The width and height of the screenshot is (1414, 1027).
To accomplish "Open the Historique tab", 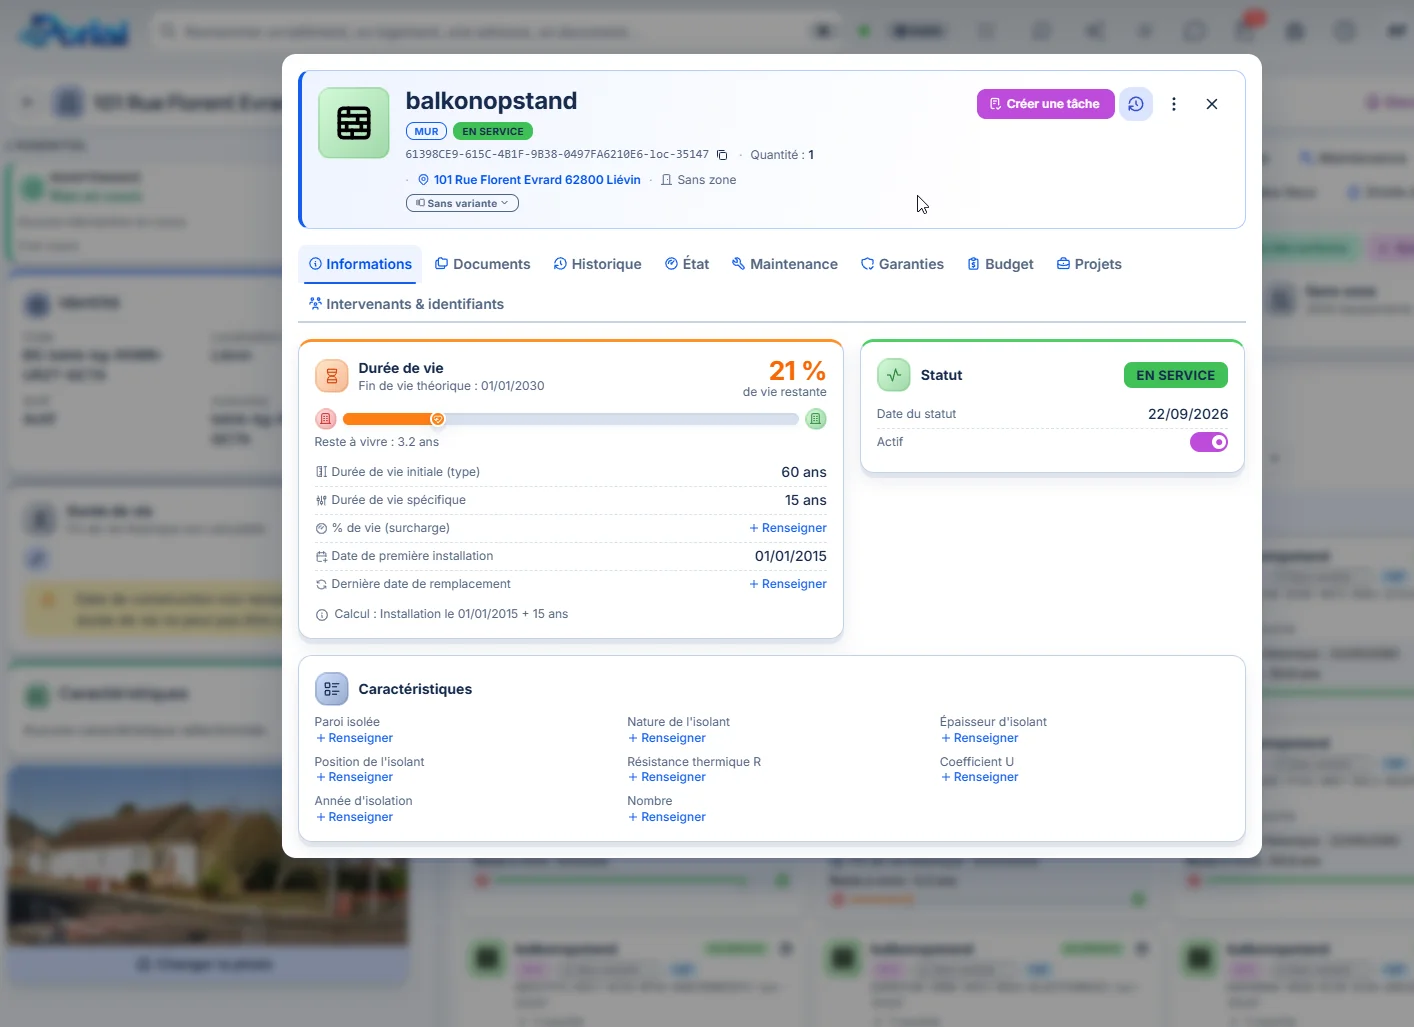I will (598, 264).
